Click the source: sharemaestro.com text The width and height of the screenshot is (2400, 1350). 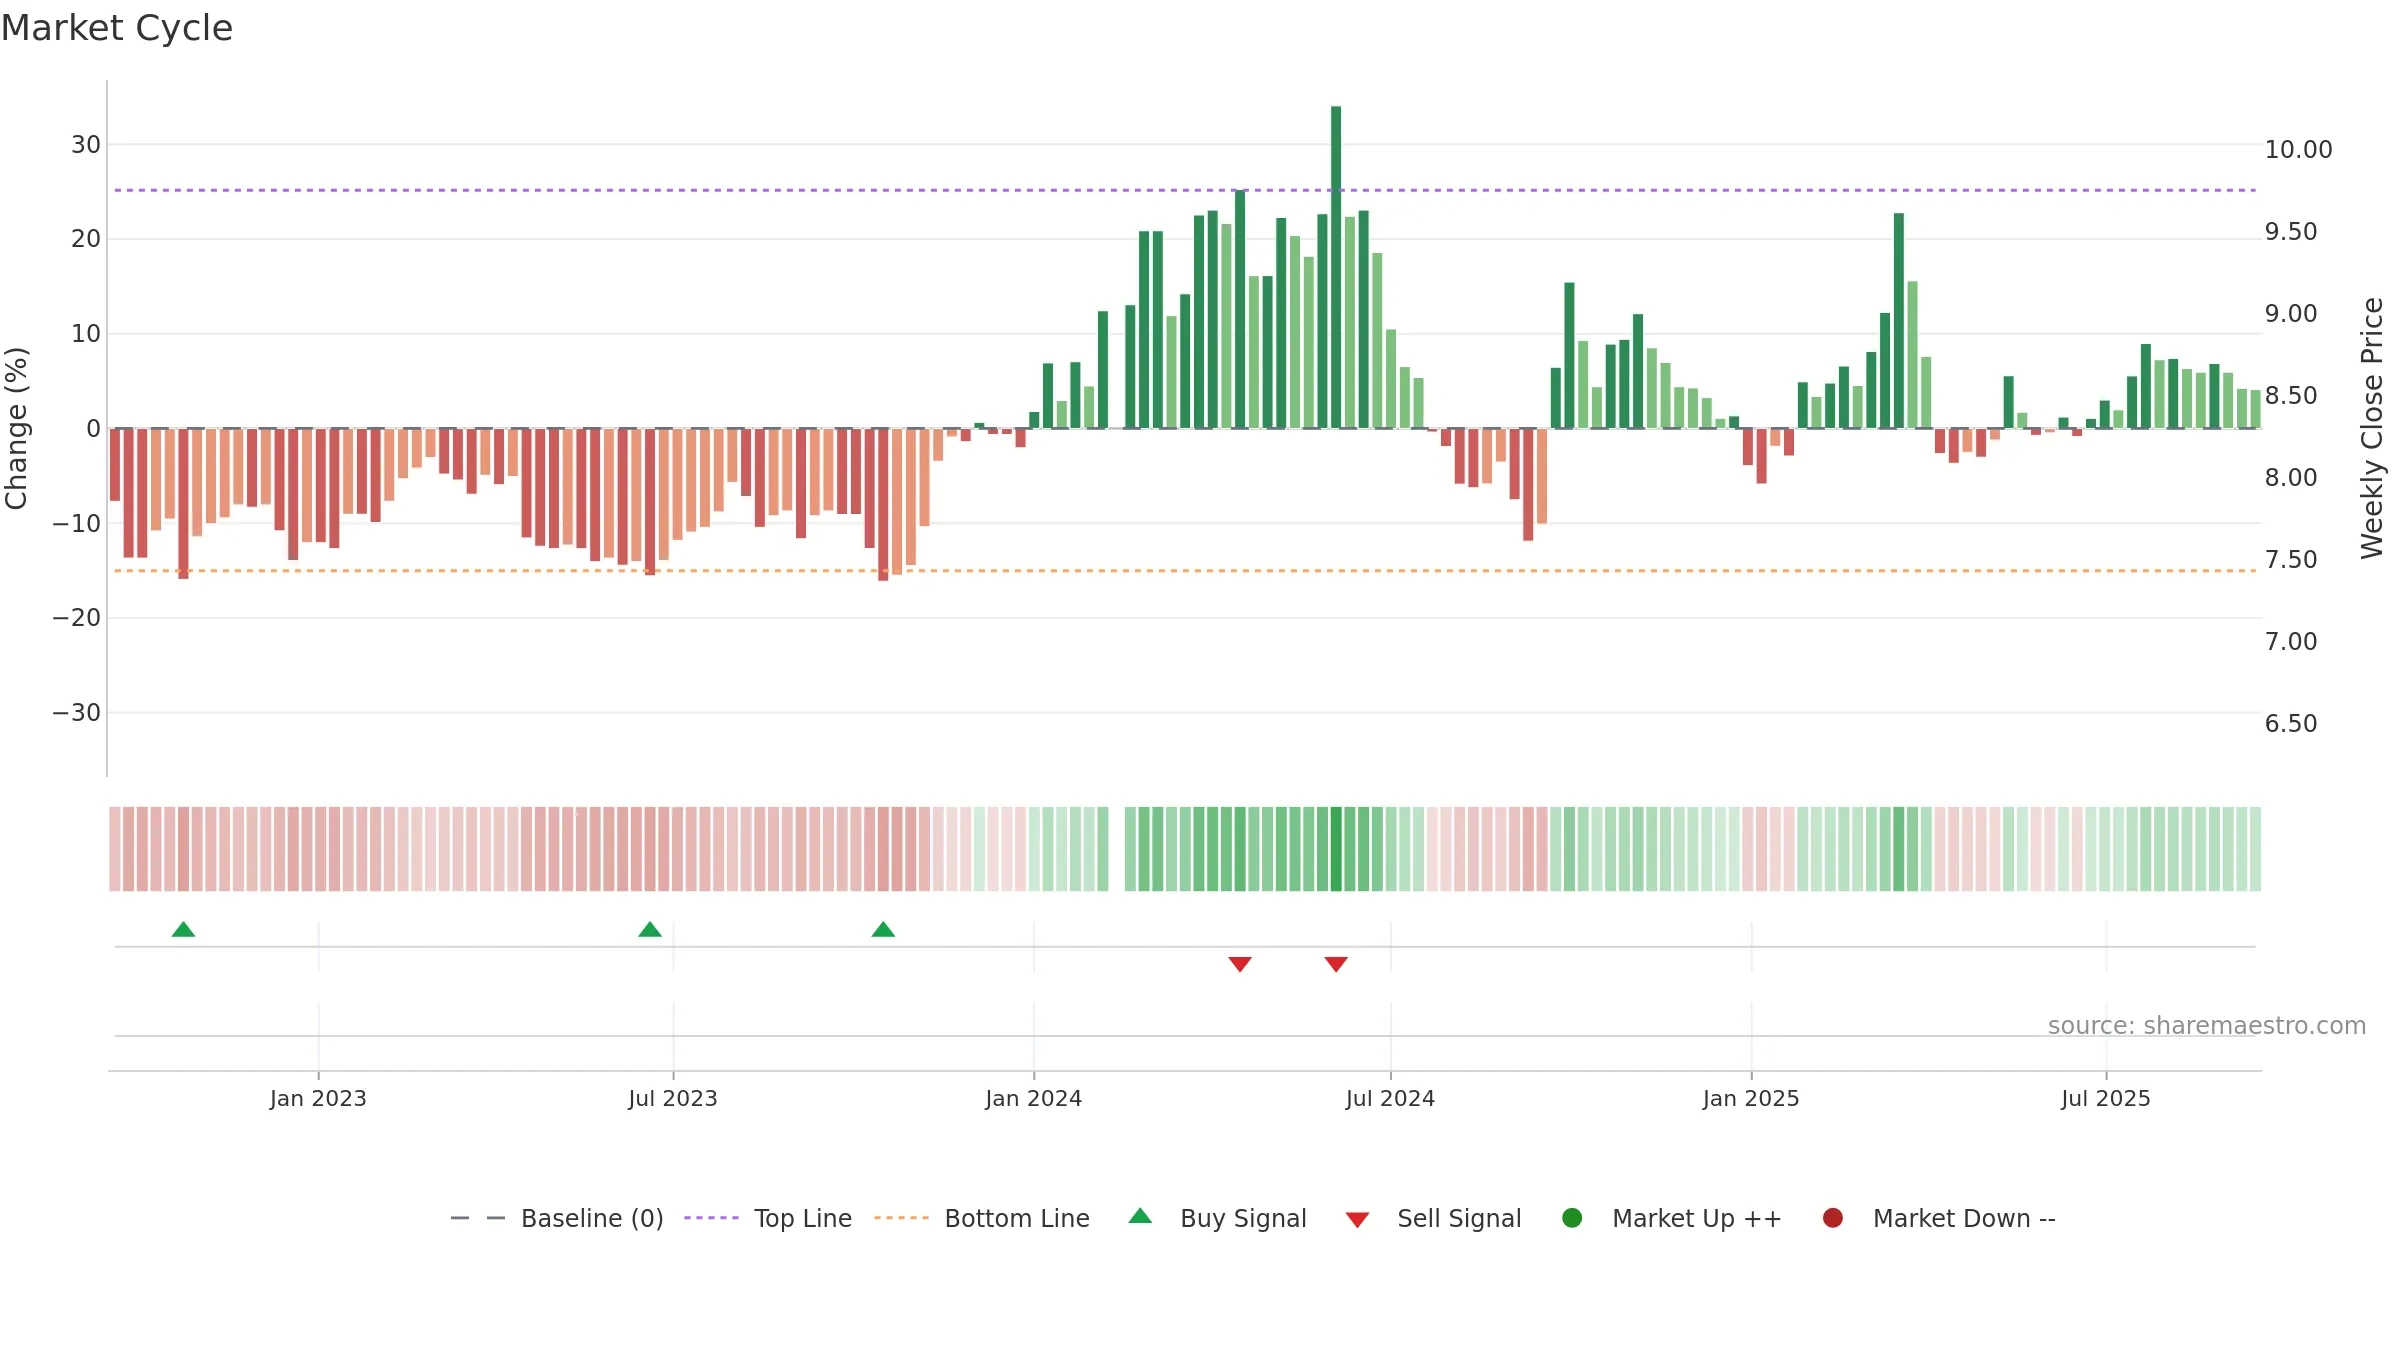tap(2207, 1026)
